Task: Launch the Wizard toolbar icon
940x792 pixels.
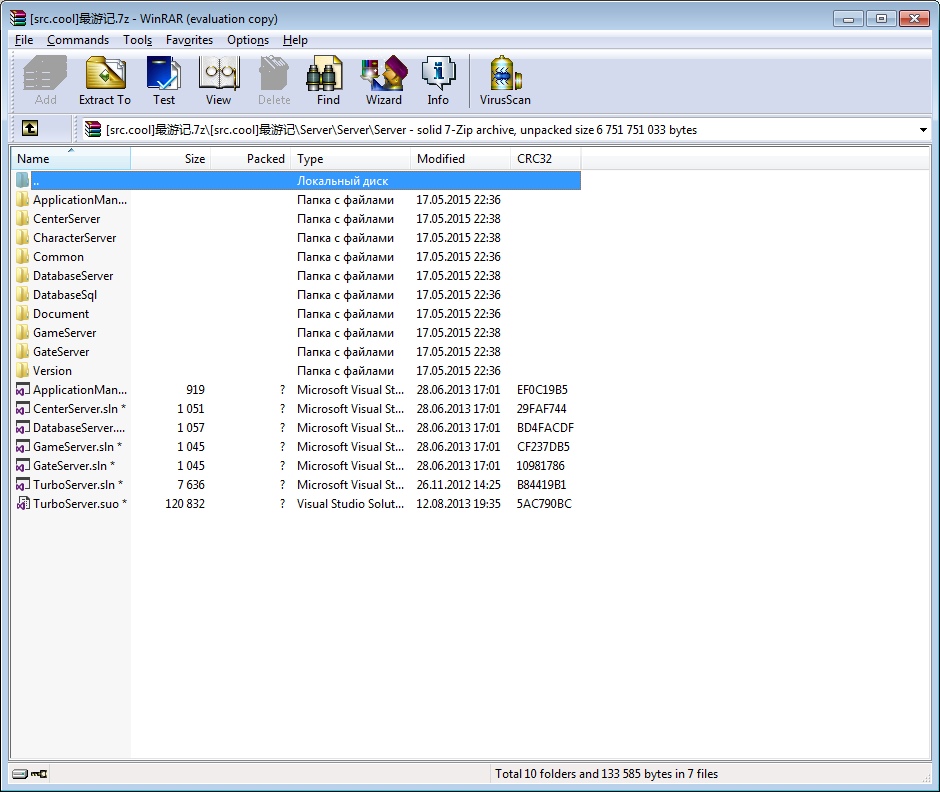Action: pyautogui.click(x=383, y=80)
